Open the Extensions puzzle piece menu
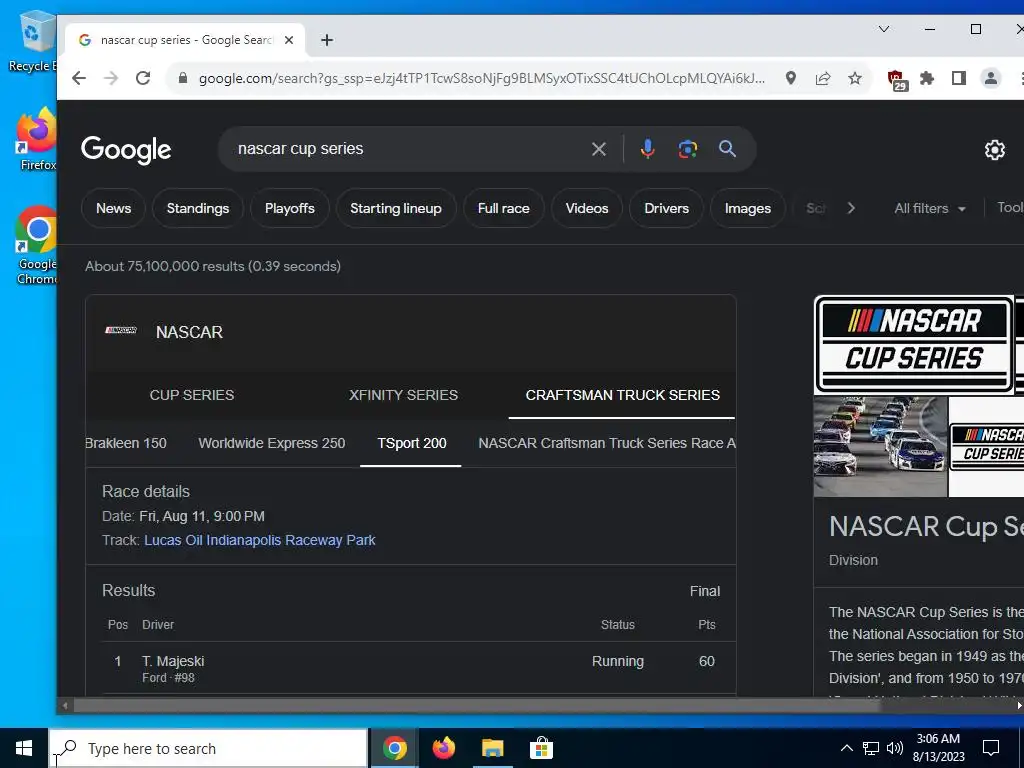 (x=927, y=78)
